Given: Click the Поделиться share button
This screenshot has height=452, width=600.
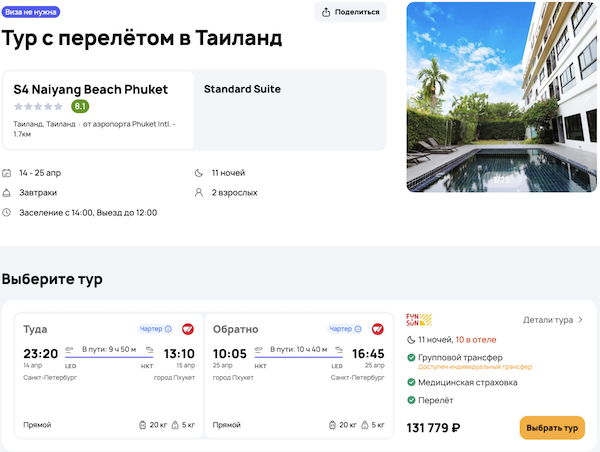Looking at the screenshot, I should click(350, 12).
